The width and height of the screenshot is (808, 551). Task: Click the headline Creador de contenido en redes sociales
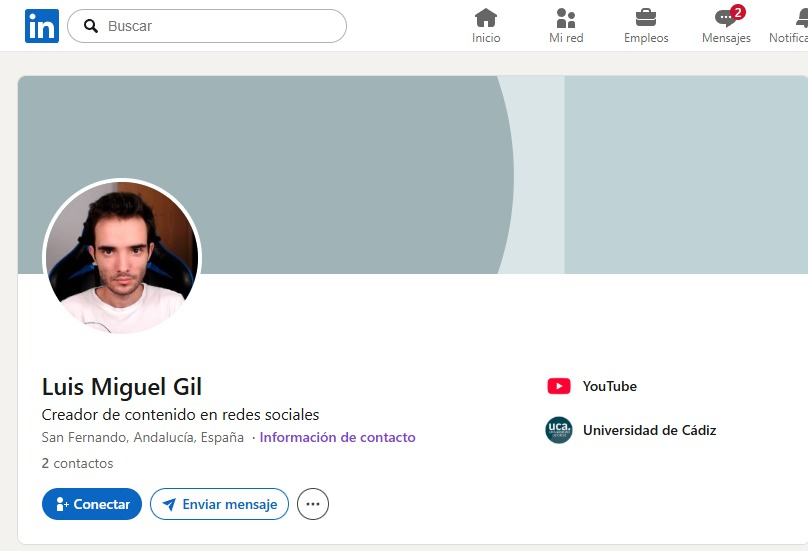[x=180, y=414]
